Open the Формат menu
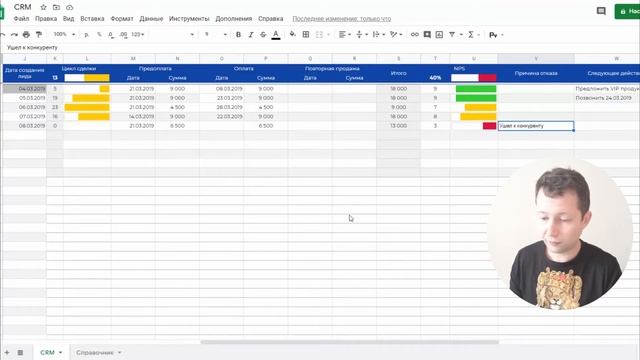This screenshot has width=640, height=360. [122, 19]
